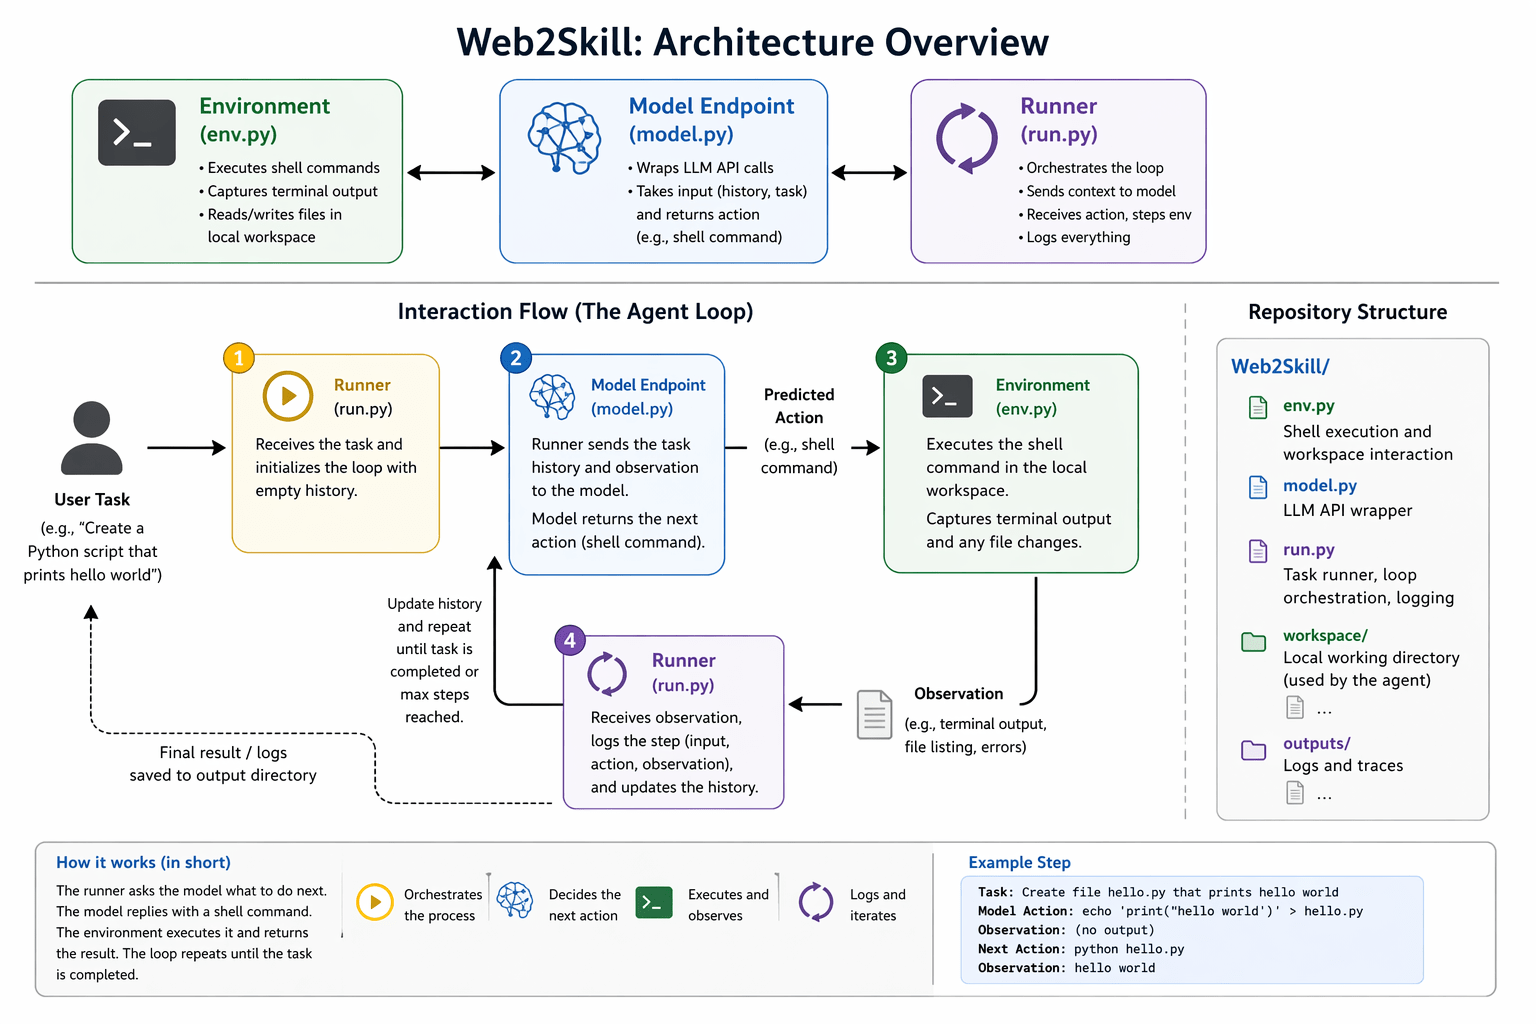Click 'Captures terminal output' bullet
The width and height of the screenshot is (1536, 1024).
(289, 191)
